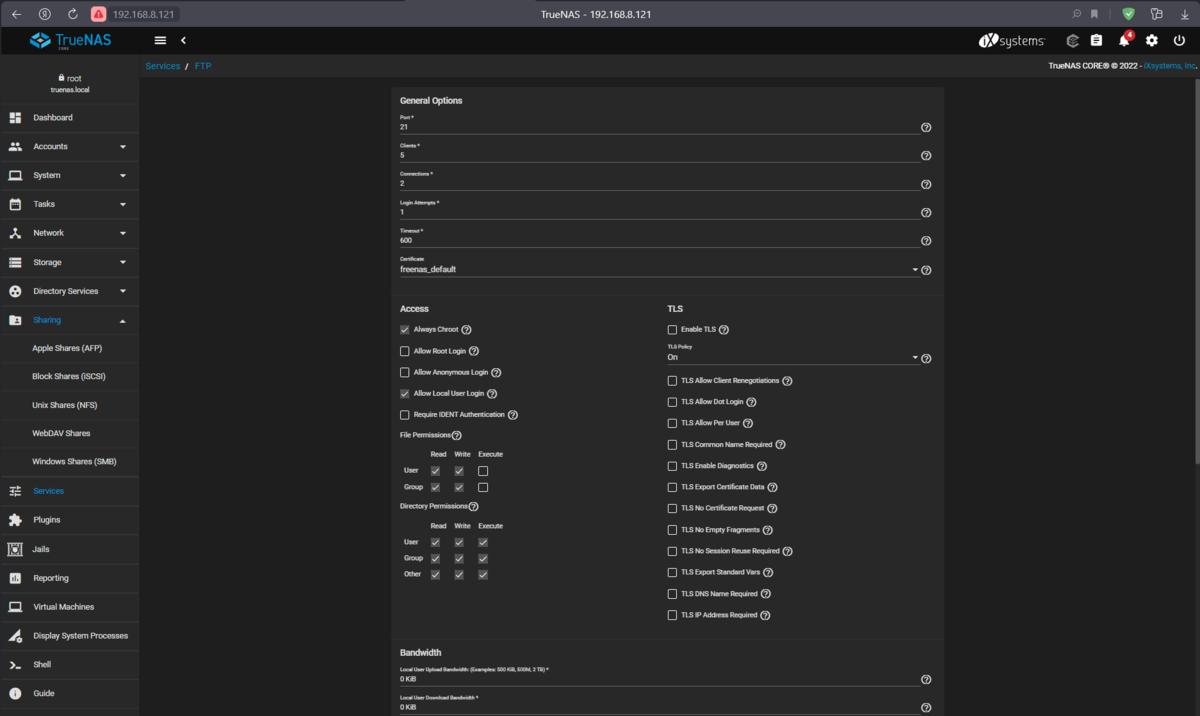Open the task manager clipboard icon
Viewport: 1200px width, 716px height.
[x=1096, y=40]
